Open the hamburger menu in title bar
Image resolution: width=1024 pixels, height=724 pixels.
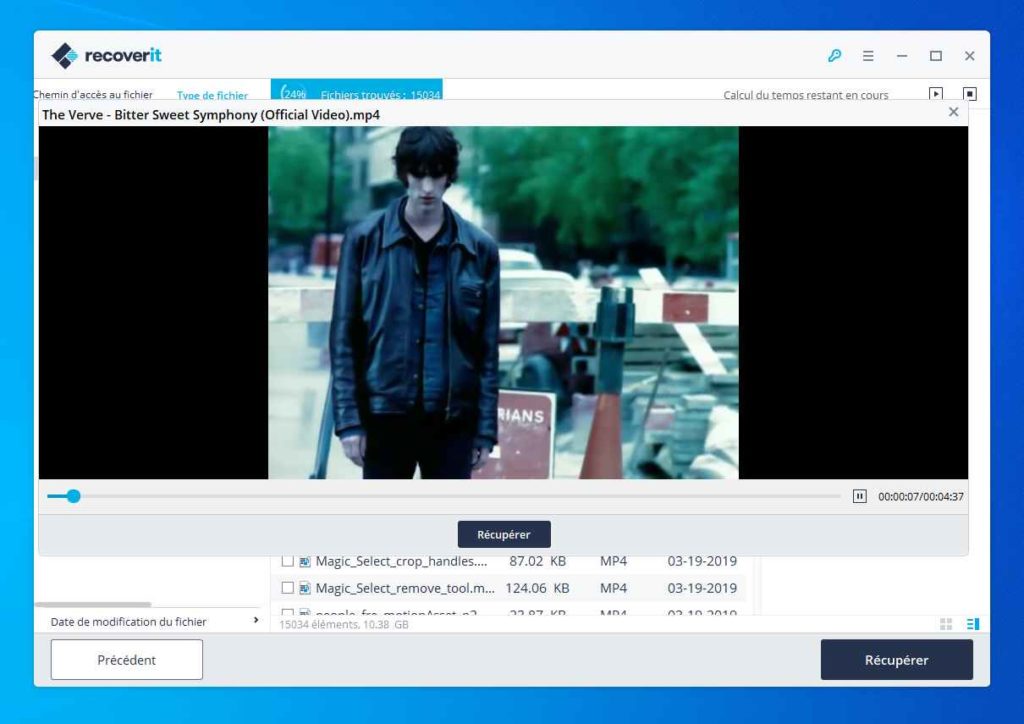(868, 56)
